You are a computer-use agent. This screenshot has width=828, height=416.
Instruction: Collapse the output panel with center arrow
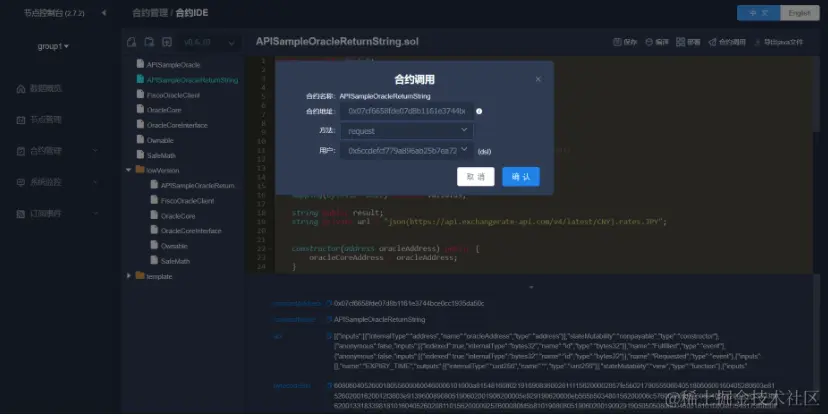pyautogui.click(x=531, y=287)
